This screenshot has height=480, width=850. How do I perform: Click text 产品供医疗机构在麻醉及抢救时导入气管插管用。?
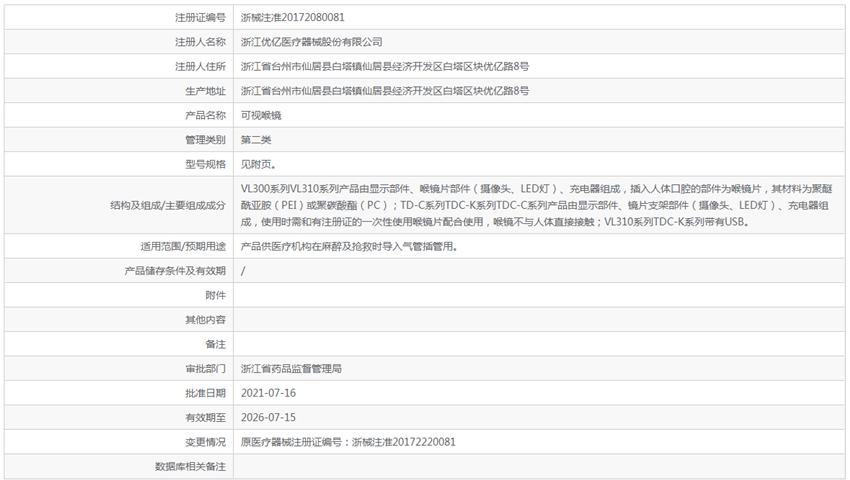(x=351, y=246)
